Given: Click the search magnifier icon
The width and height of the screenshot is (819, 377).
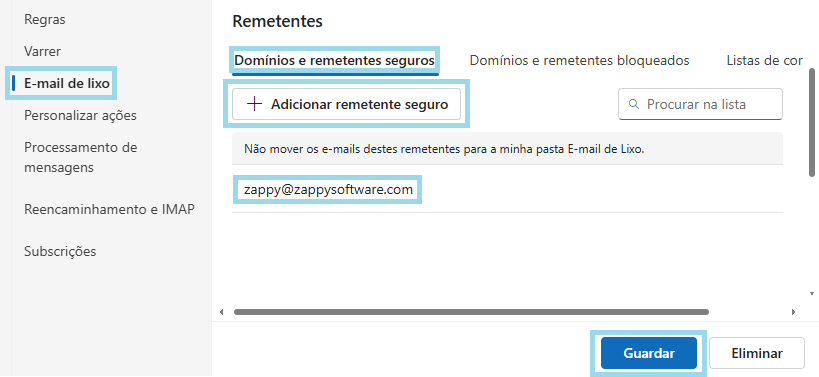Looking at the screenshot, I should tap(634, 104).
